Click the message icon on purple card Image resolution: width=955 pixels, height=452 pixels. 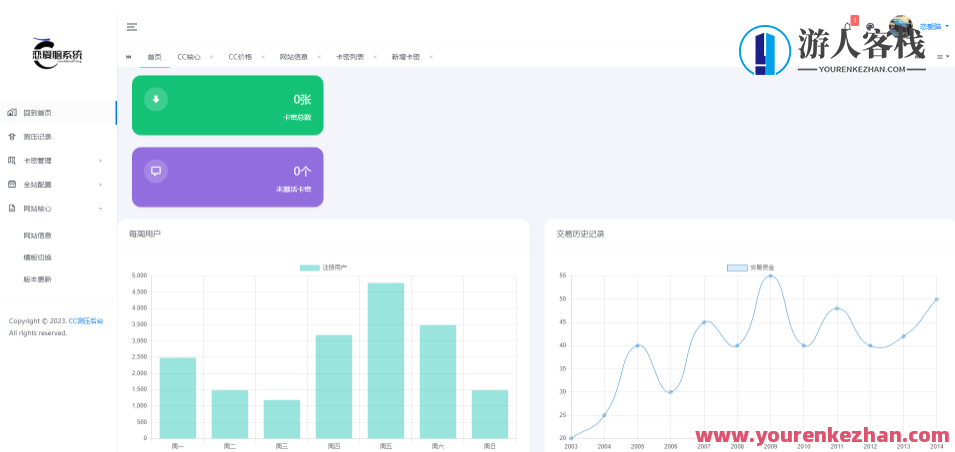point(156,171)
